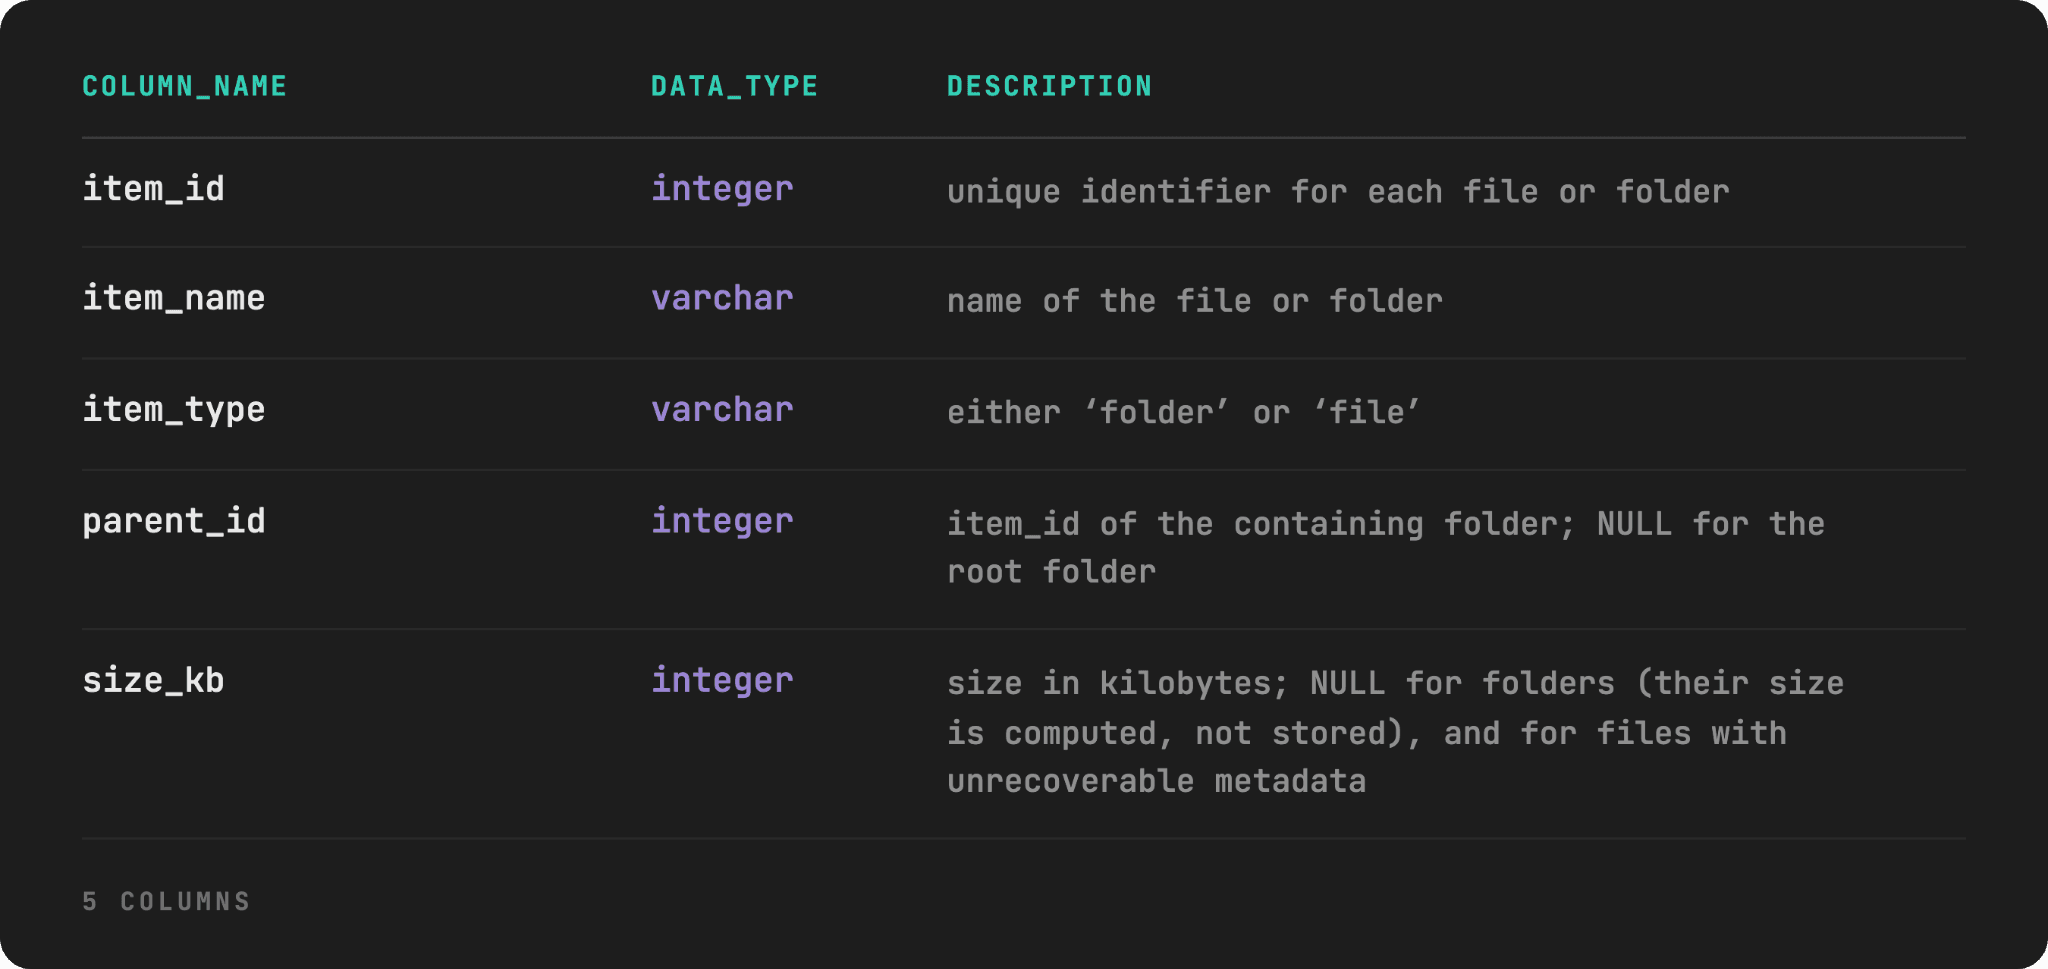Image resolution: width=2048 pixels, height=969 pixels.
Task: Click the "either 'folder' or 'file'" description
Action: (x=1184, y=412)
